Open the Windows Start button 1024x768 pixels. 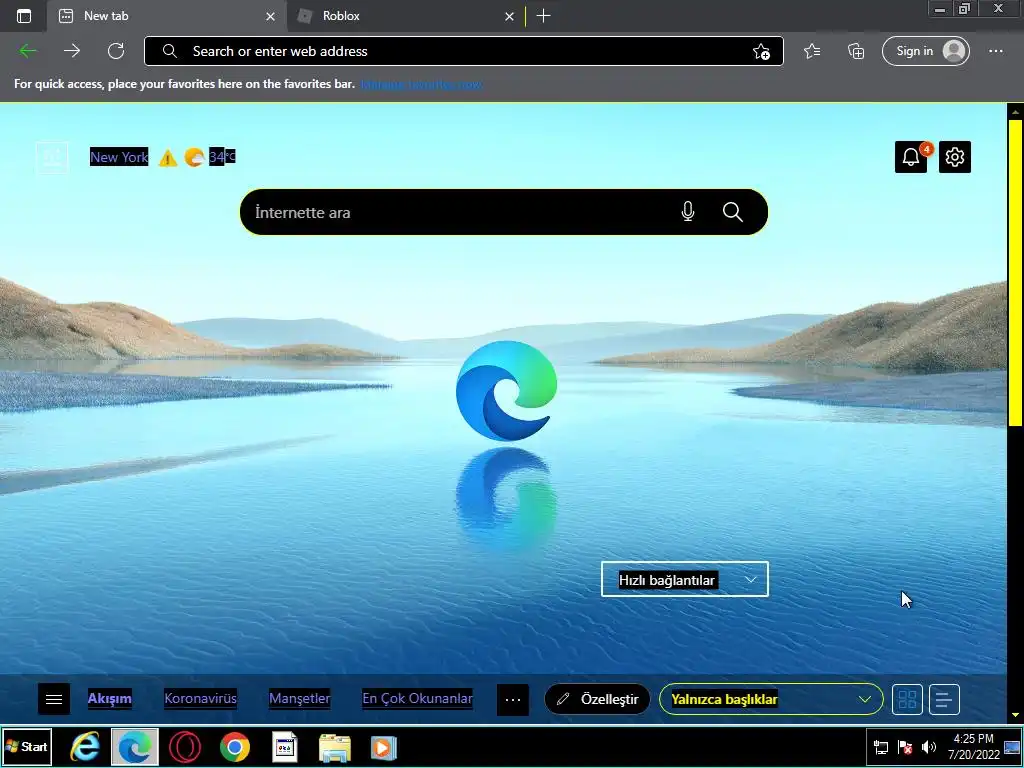point(27,746)
